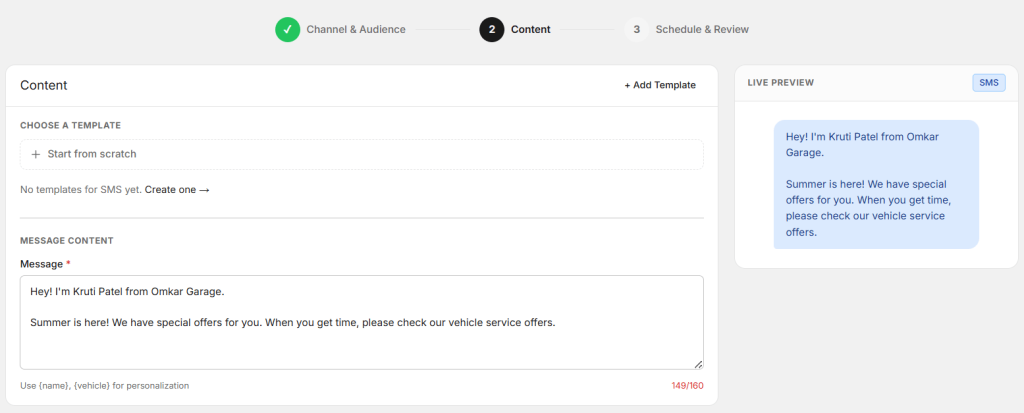The image size is (1024, 413).
Task: Click the SMS badge in Live Preview
Action: click(x=989, y=83)
